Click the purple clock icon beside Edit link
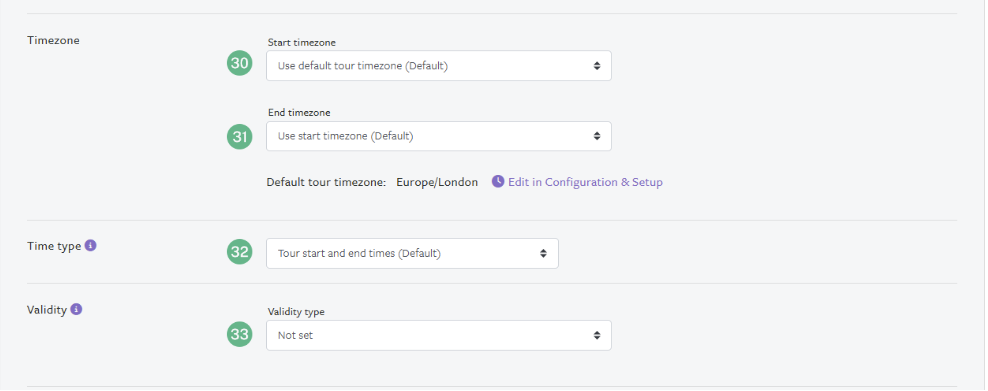This screenshot has height=391, width=988. click(x=498, y=181)
